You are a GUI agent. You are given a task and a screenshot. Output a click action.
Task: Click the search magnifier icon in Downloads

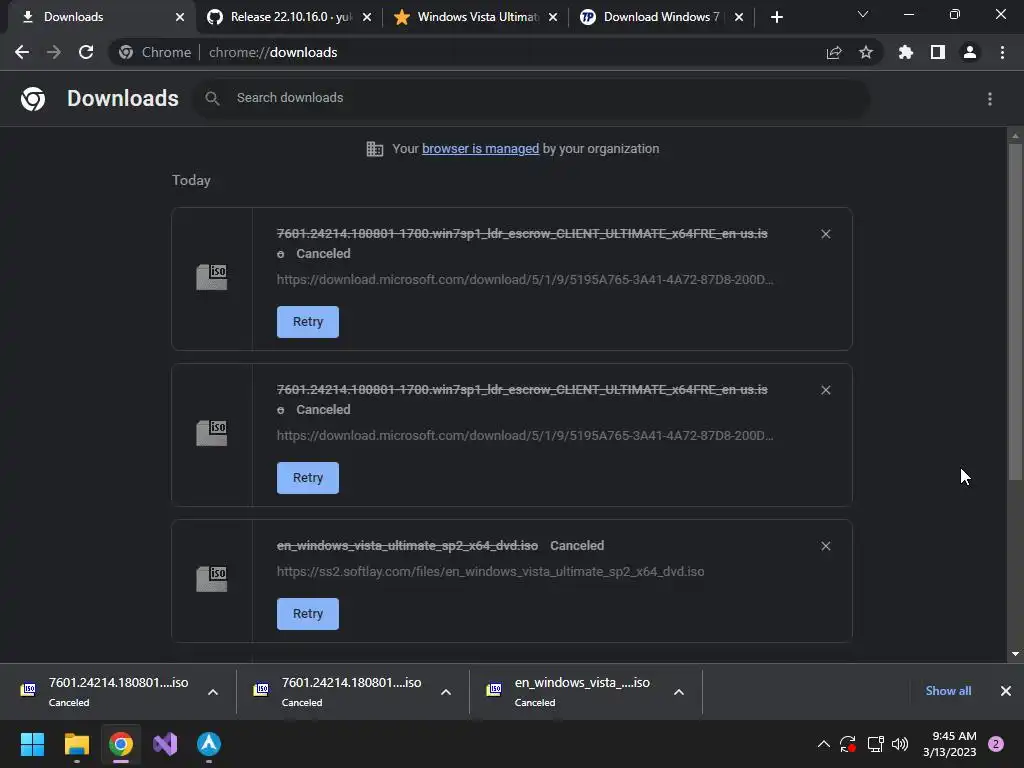(x=212, y=98)
